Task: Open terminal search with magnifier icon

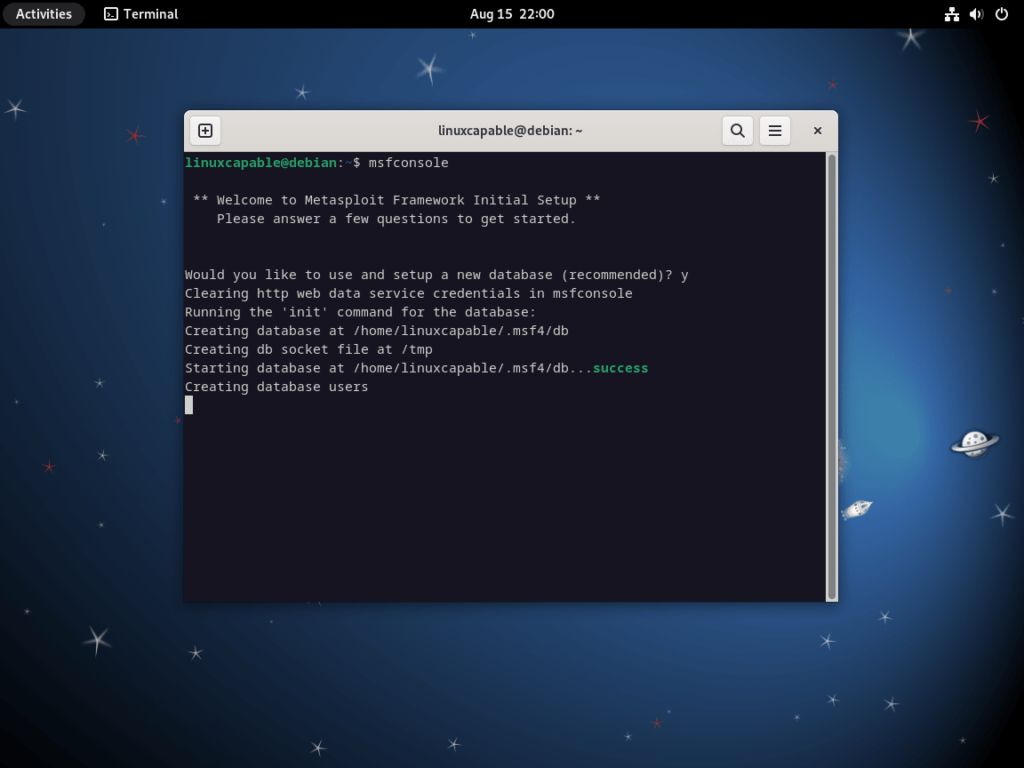Action: coord(737,131)
